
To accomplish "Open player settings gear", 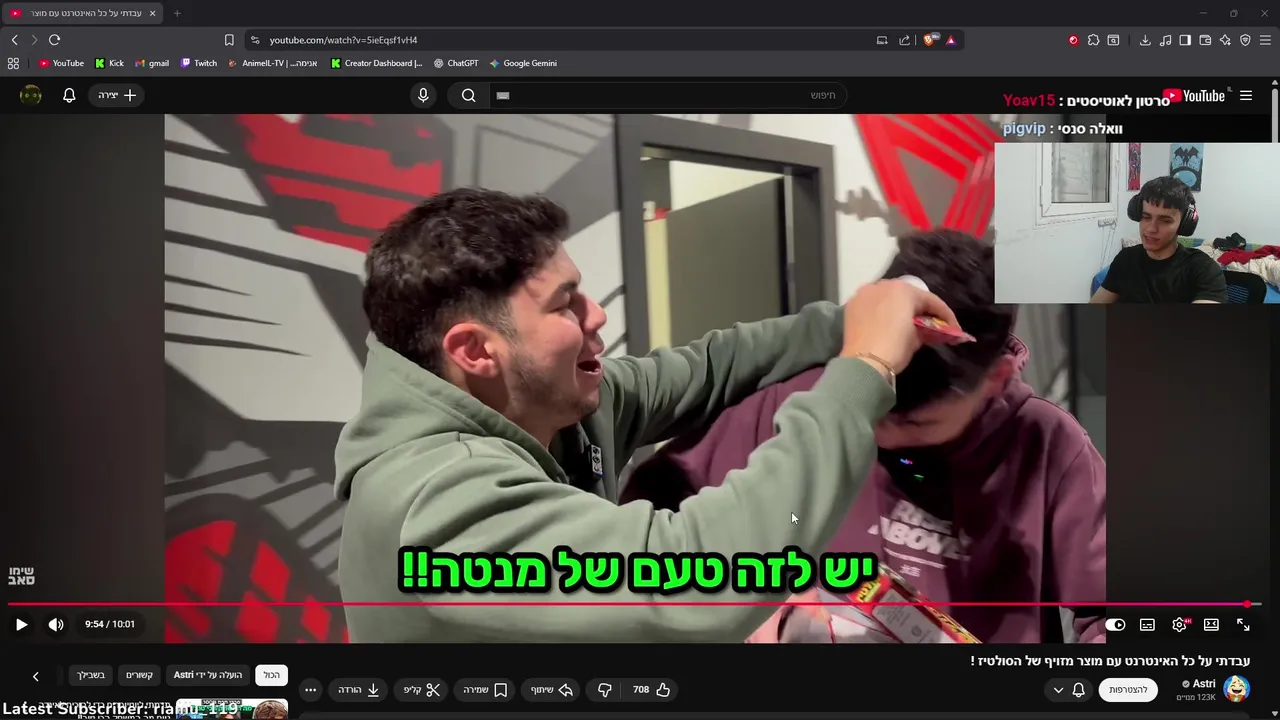I will [1179, 624].
